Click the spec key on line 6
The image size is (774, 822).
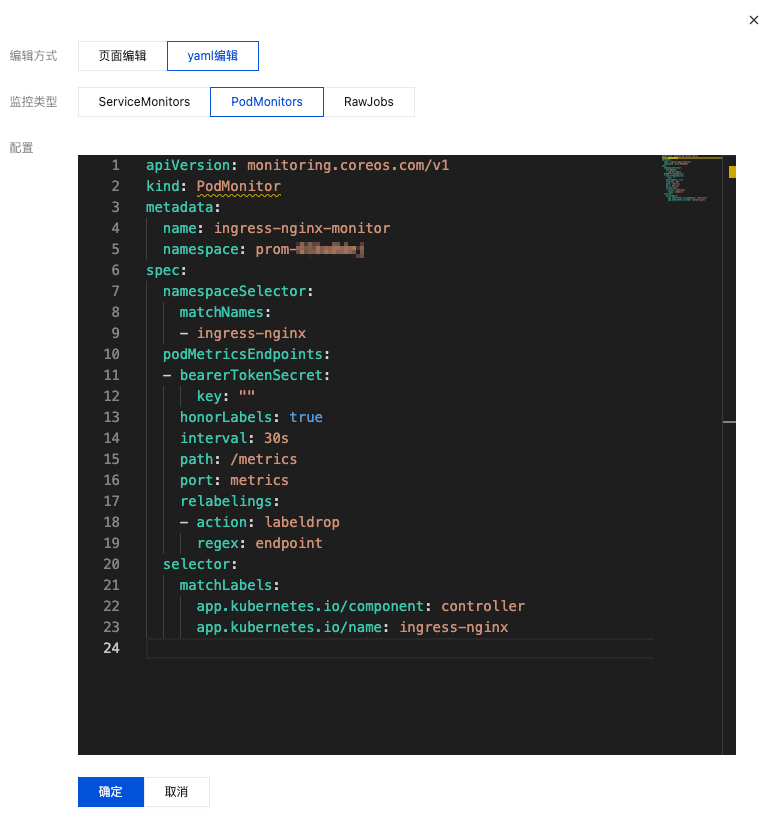(x=163, y=270)
